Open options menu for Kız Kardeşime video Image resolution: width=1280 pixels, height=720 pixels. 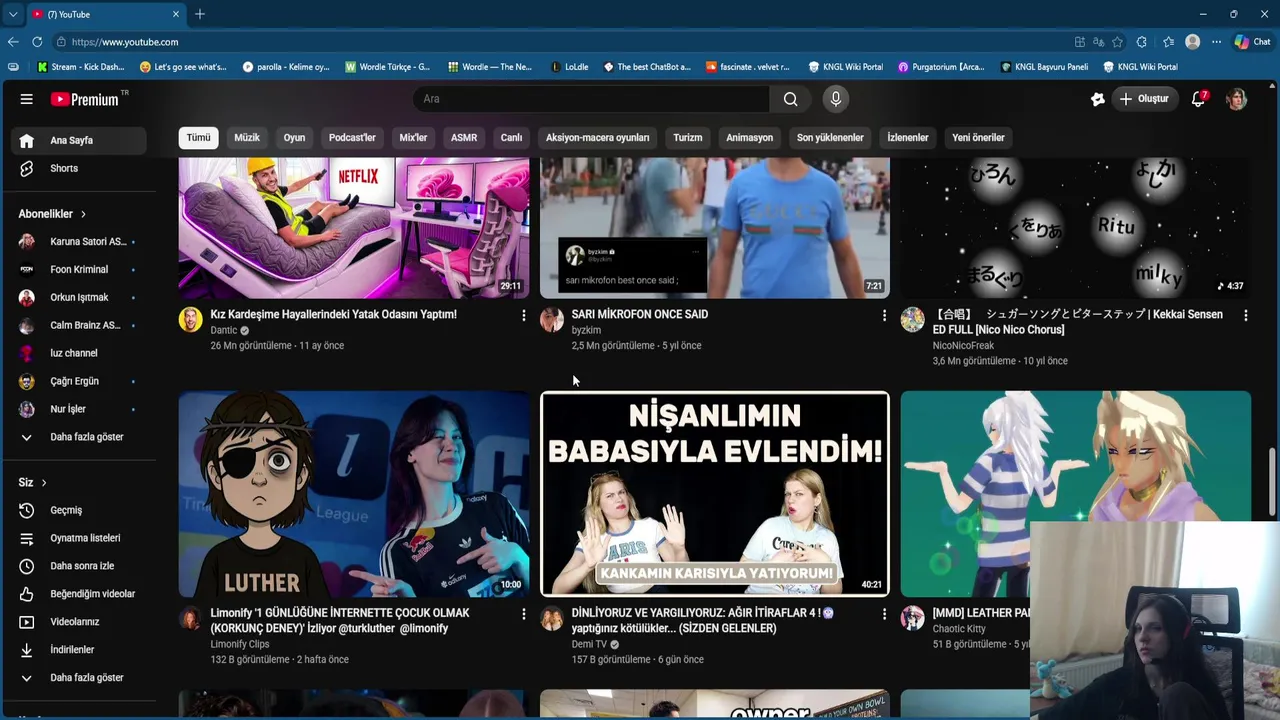coord(523,315)
